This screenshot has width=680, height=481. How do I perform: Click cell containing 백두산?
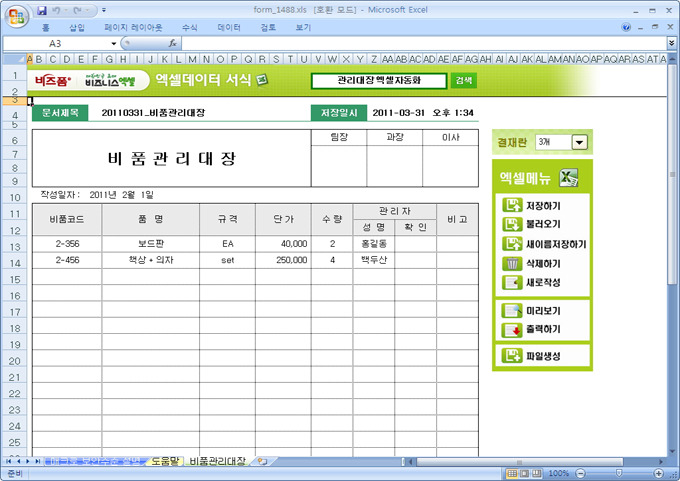[374, 260]
